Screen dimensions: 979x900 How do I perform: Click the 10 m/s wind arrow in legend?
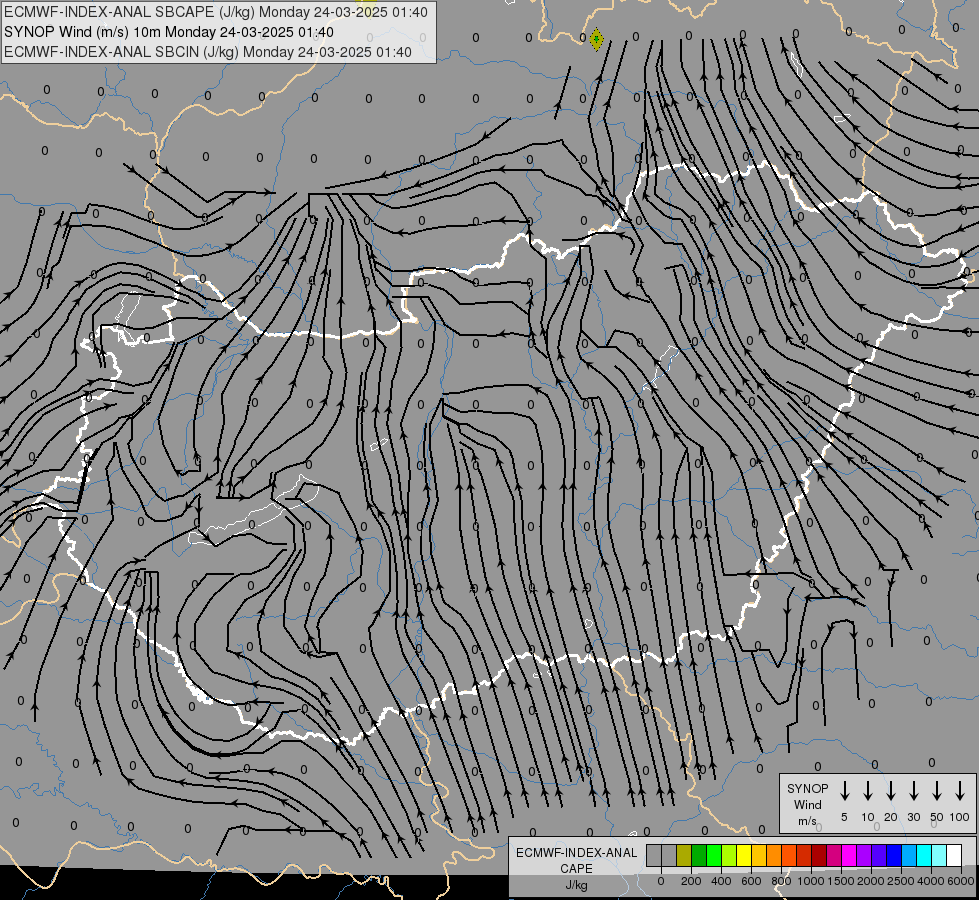point(867,791)
